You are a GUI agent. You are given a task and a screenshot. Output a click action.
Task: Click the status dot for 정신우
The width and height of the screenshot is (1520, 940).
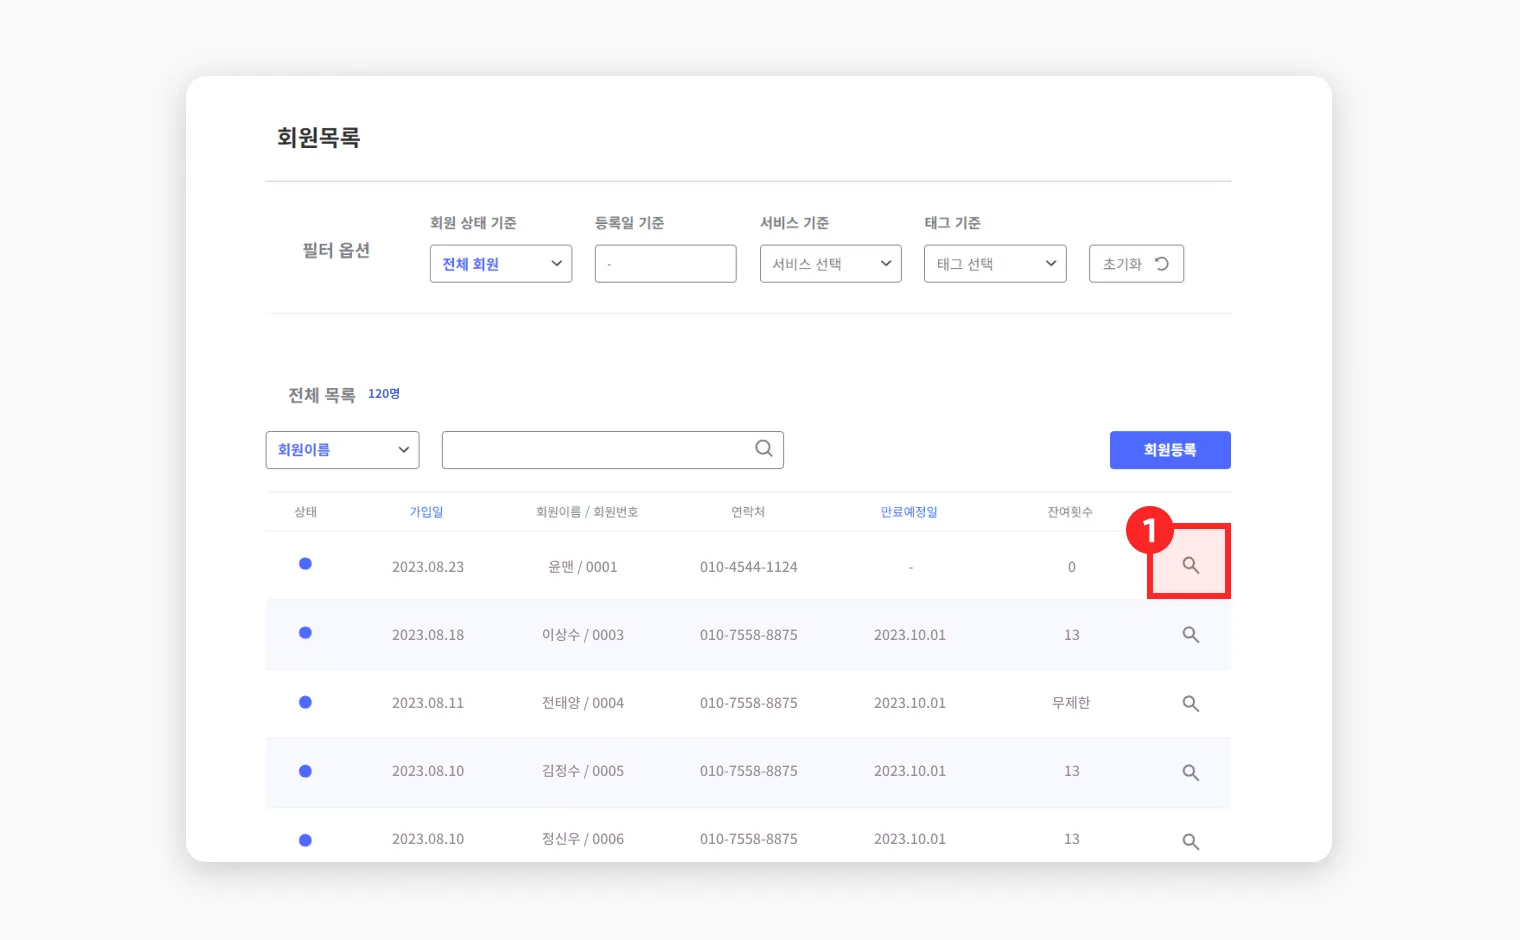click(x=305, y=840)
